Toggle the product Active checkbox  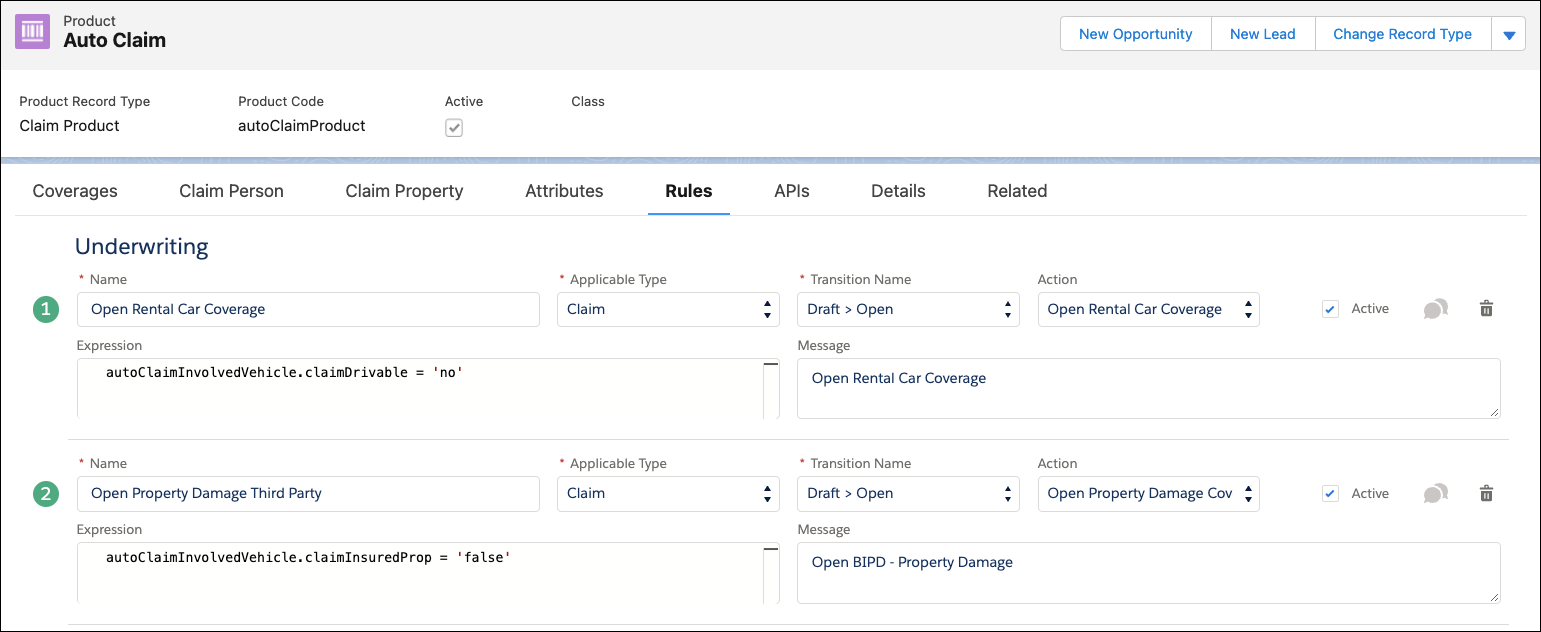tap(454, 128)
